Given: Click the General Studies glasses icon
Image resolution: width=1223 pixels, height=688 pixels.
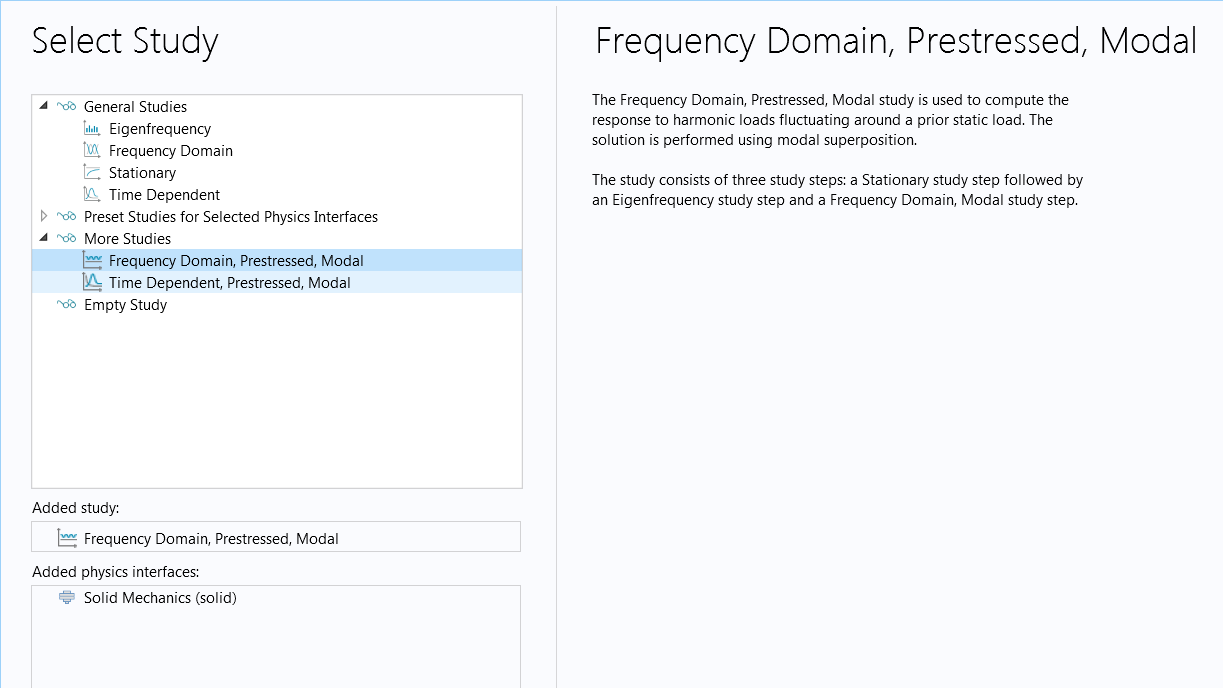Looking at the screenshot, I should click(x=67, y=107).
